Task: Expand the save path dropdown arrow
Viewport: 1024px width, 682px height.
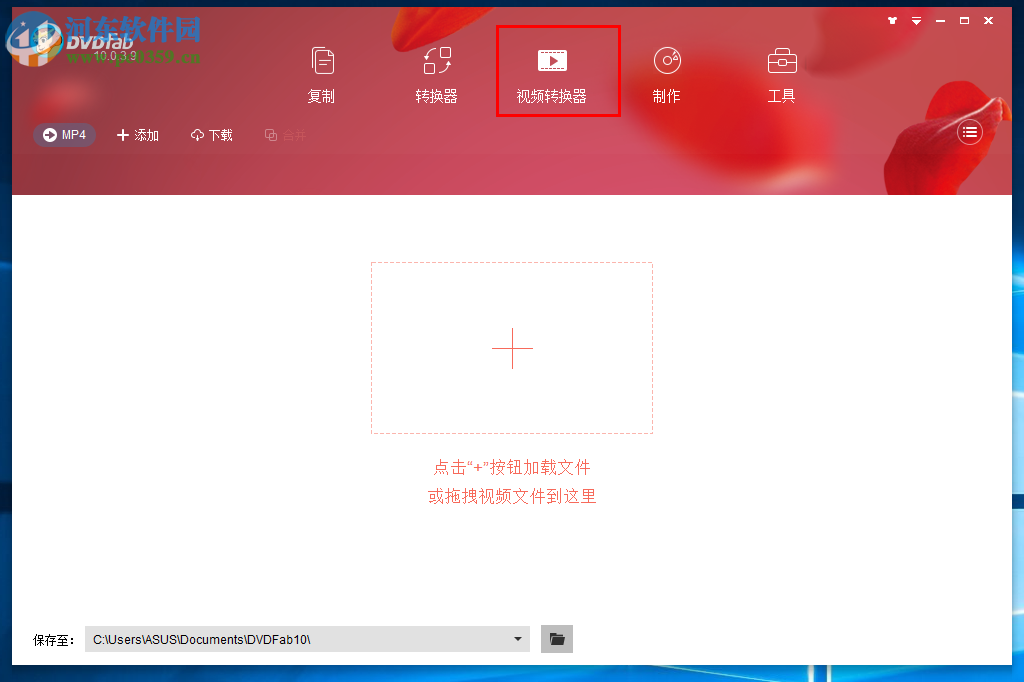Action: pos(517,639)
